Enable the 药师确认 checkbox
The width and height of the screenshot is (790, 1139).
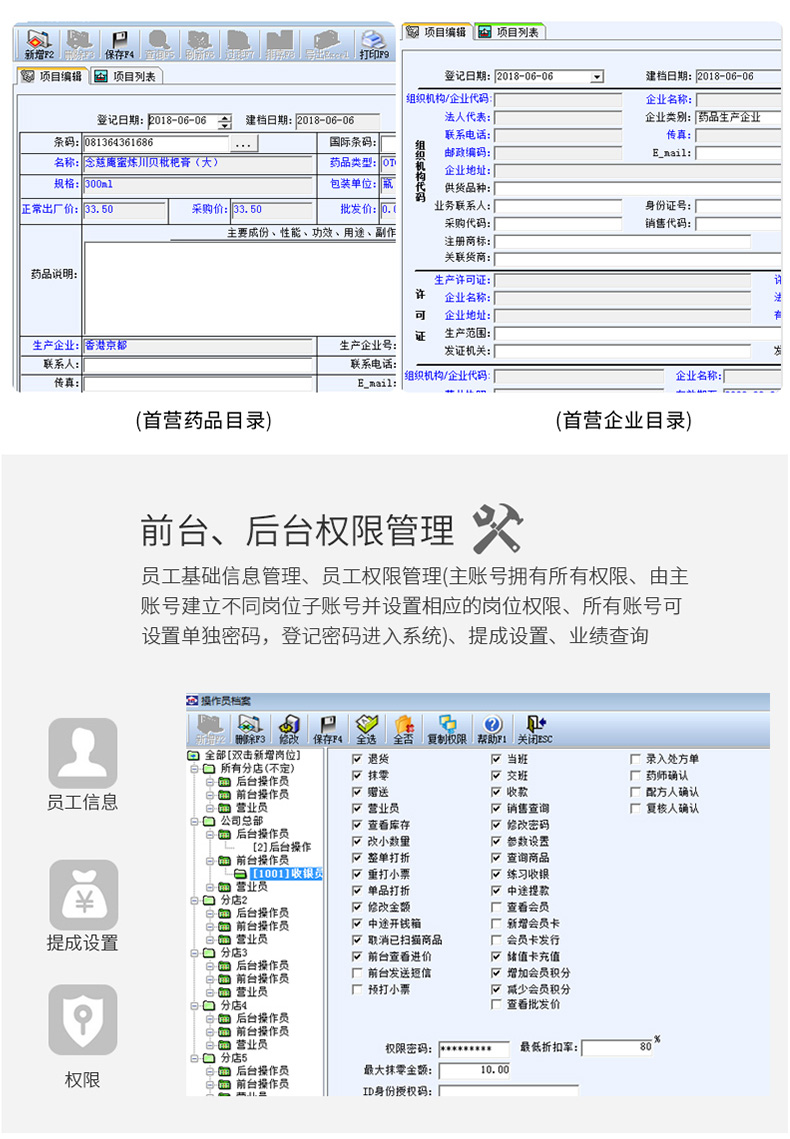pos(635,776)
